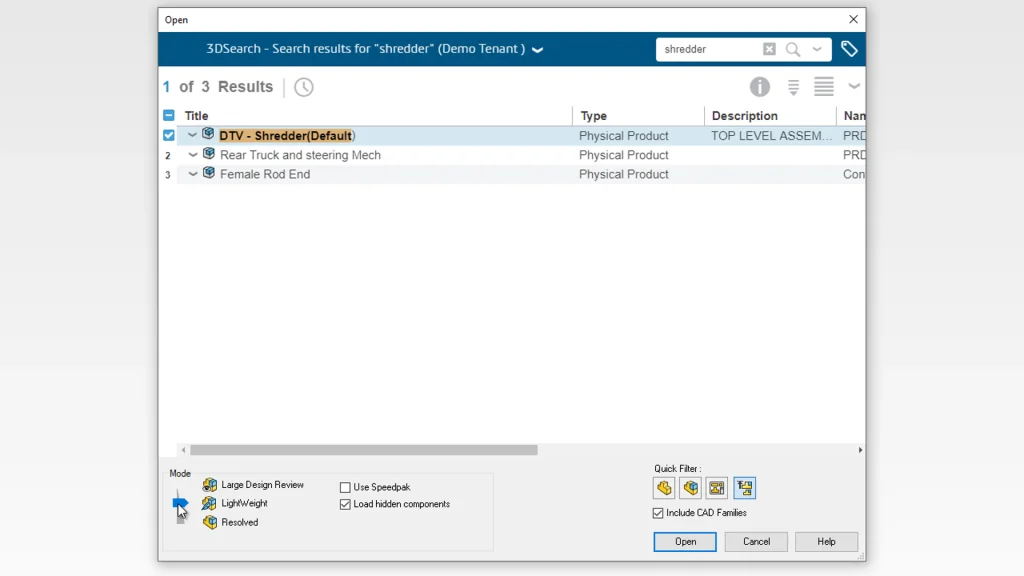
Task: Click the tag icon beside the search box
Action: (x=849, y=49)
